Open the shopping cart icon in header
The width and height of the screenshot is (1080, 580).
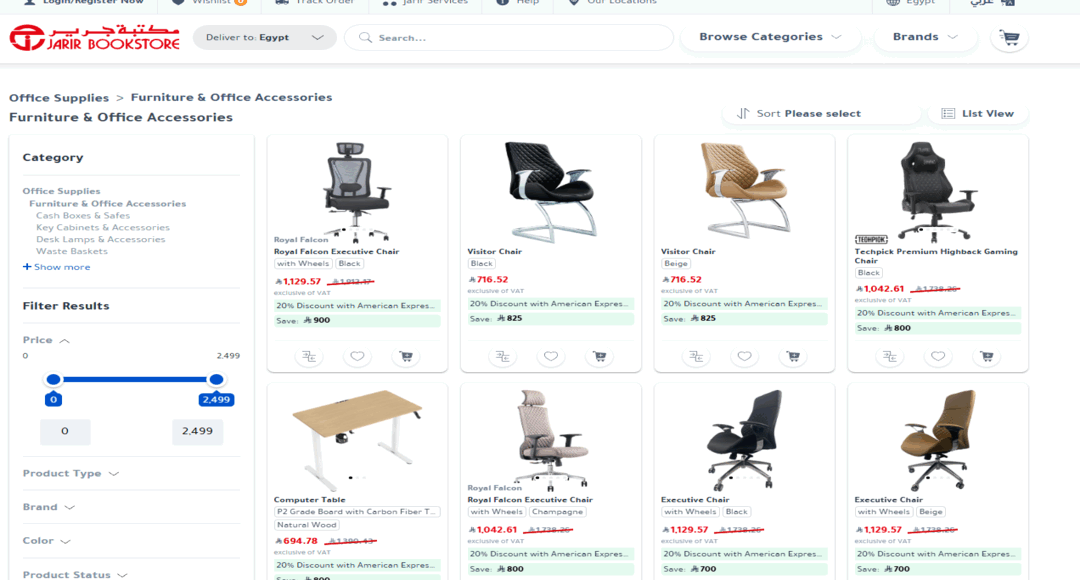point(1010,38)
